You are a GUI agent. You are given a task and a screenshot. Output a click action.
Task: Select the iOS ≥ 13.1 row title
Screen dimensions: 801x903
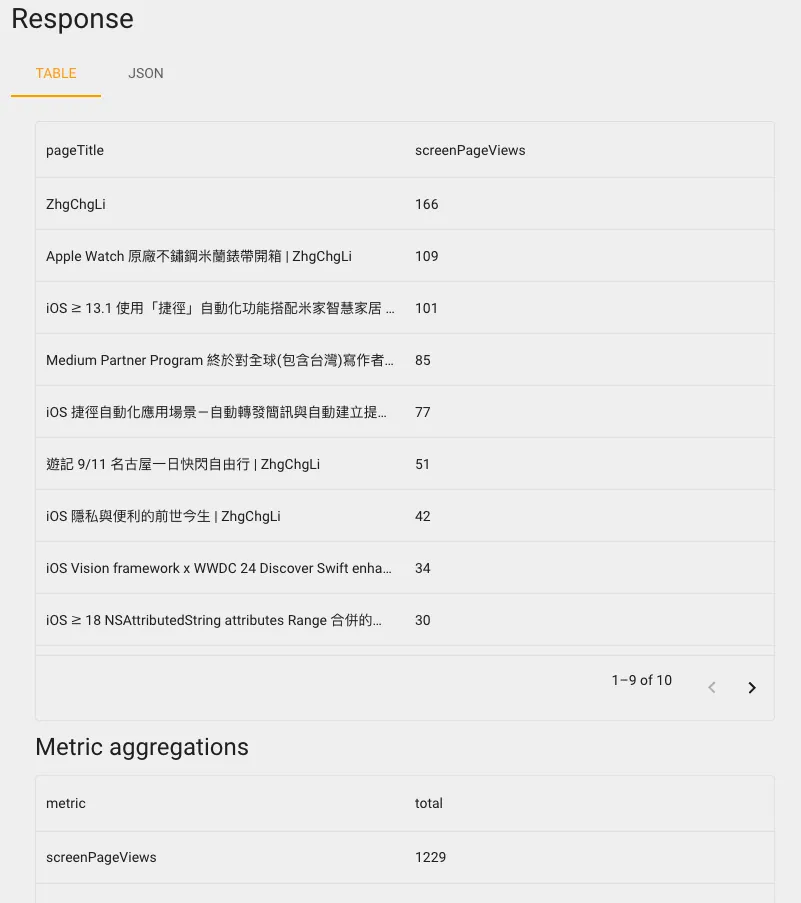coord(220,308)
